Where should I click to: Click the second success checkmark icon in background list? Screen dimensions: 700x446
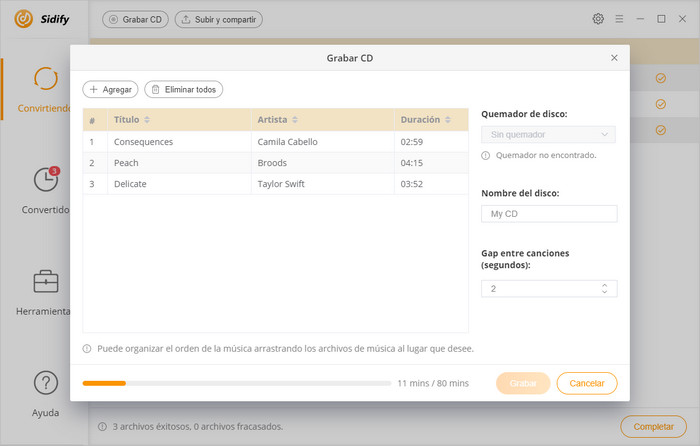(x=661, y=104)
